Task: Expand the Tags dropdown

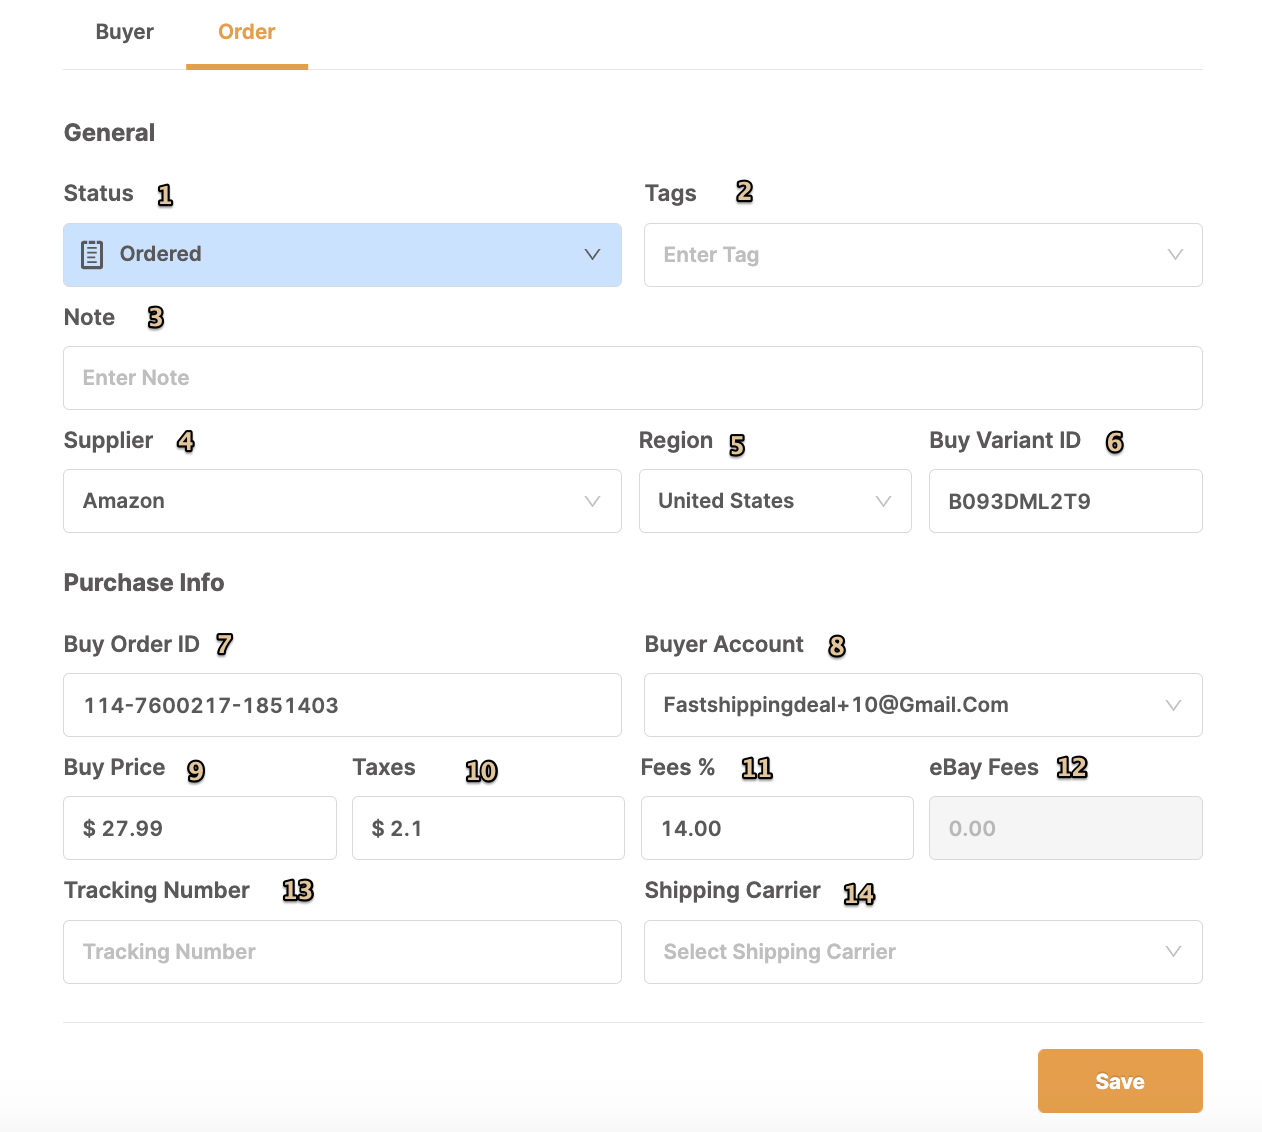Action: (923, 255)
